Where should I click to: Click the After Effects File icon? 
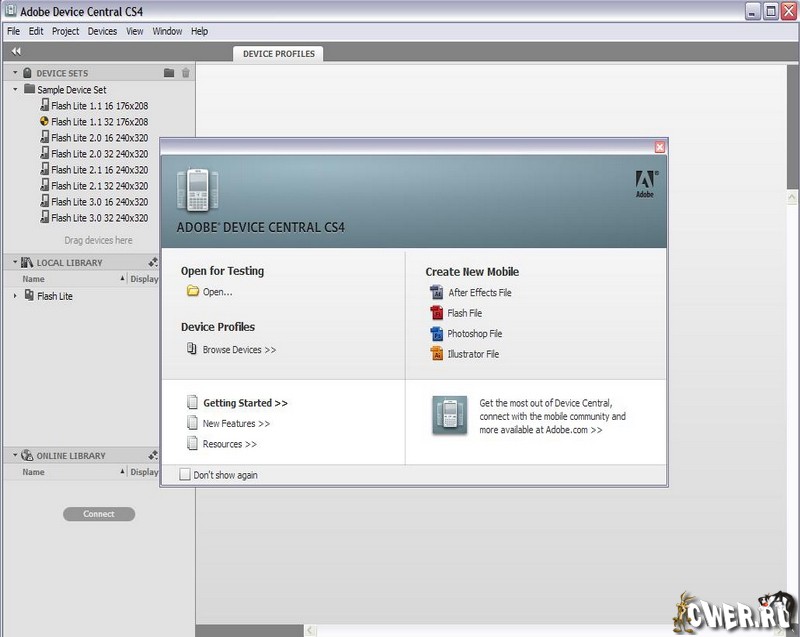436,293
